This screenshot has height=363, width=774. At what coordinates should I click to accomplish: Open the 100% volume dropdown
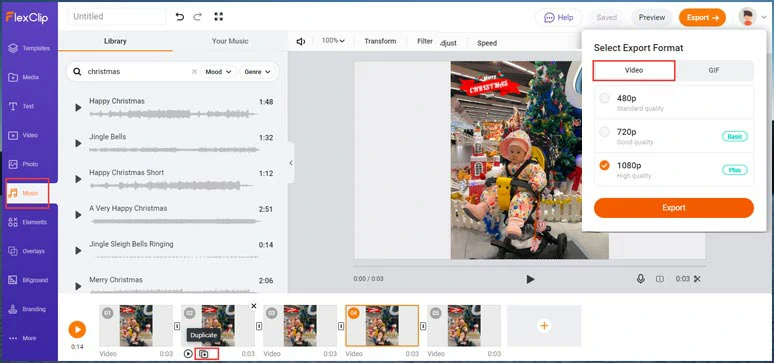tap(333, 41)
